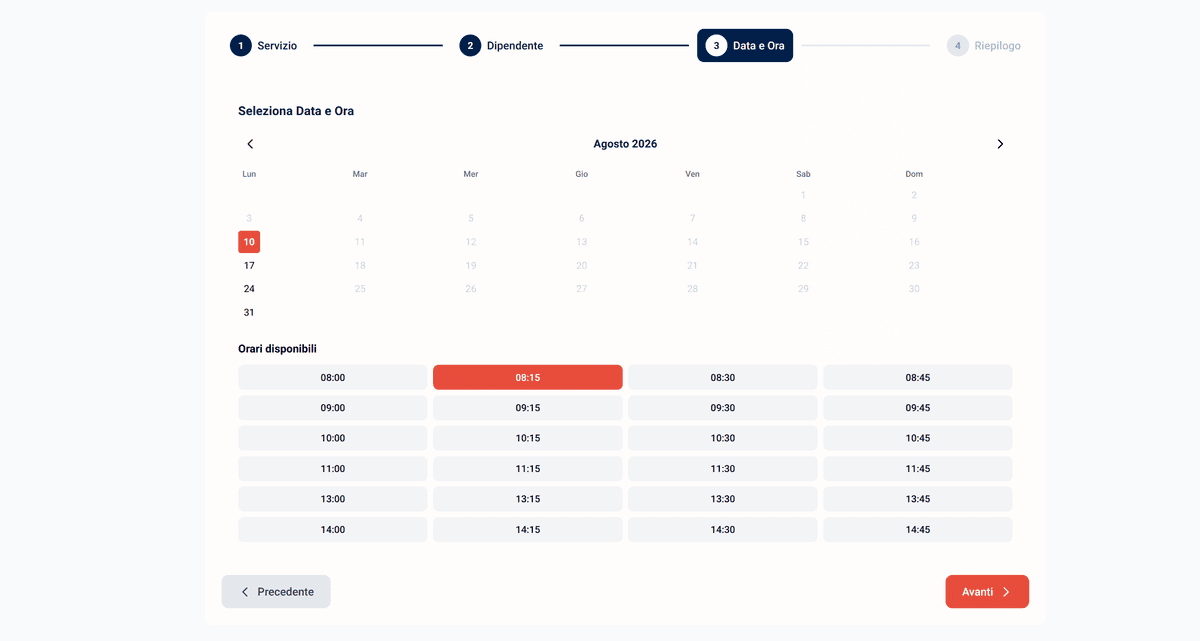The height and width of the screenshot is (641, 1200).
Task: Select day 31 in the calendar
Action: 249,313
